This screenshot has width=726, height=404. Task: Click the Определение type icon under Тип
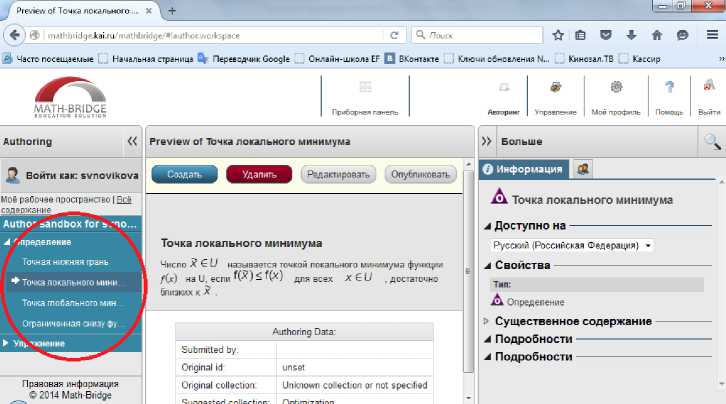pyautogui.click(x=497, y=300)
